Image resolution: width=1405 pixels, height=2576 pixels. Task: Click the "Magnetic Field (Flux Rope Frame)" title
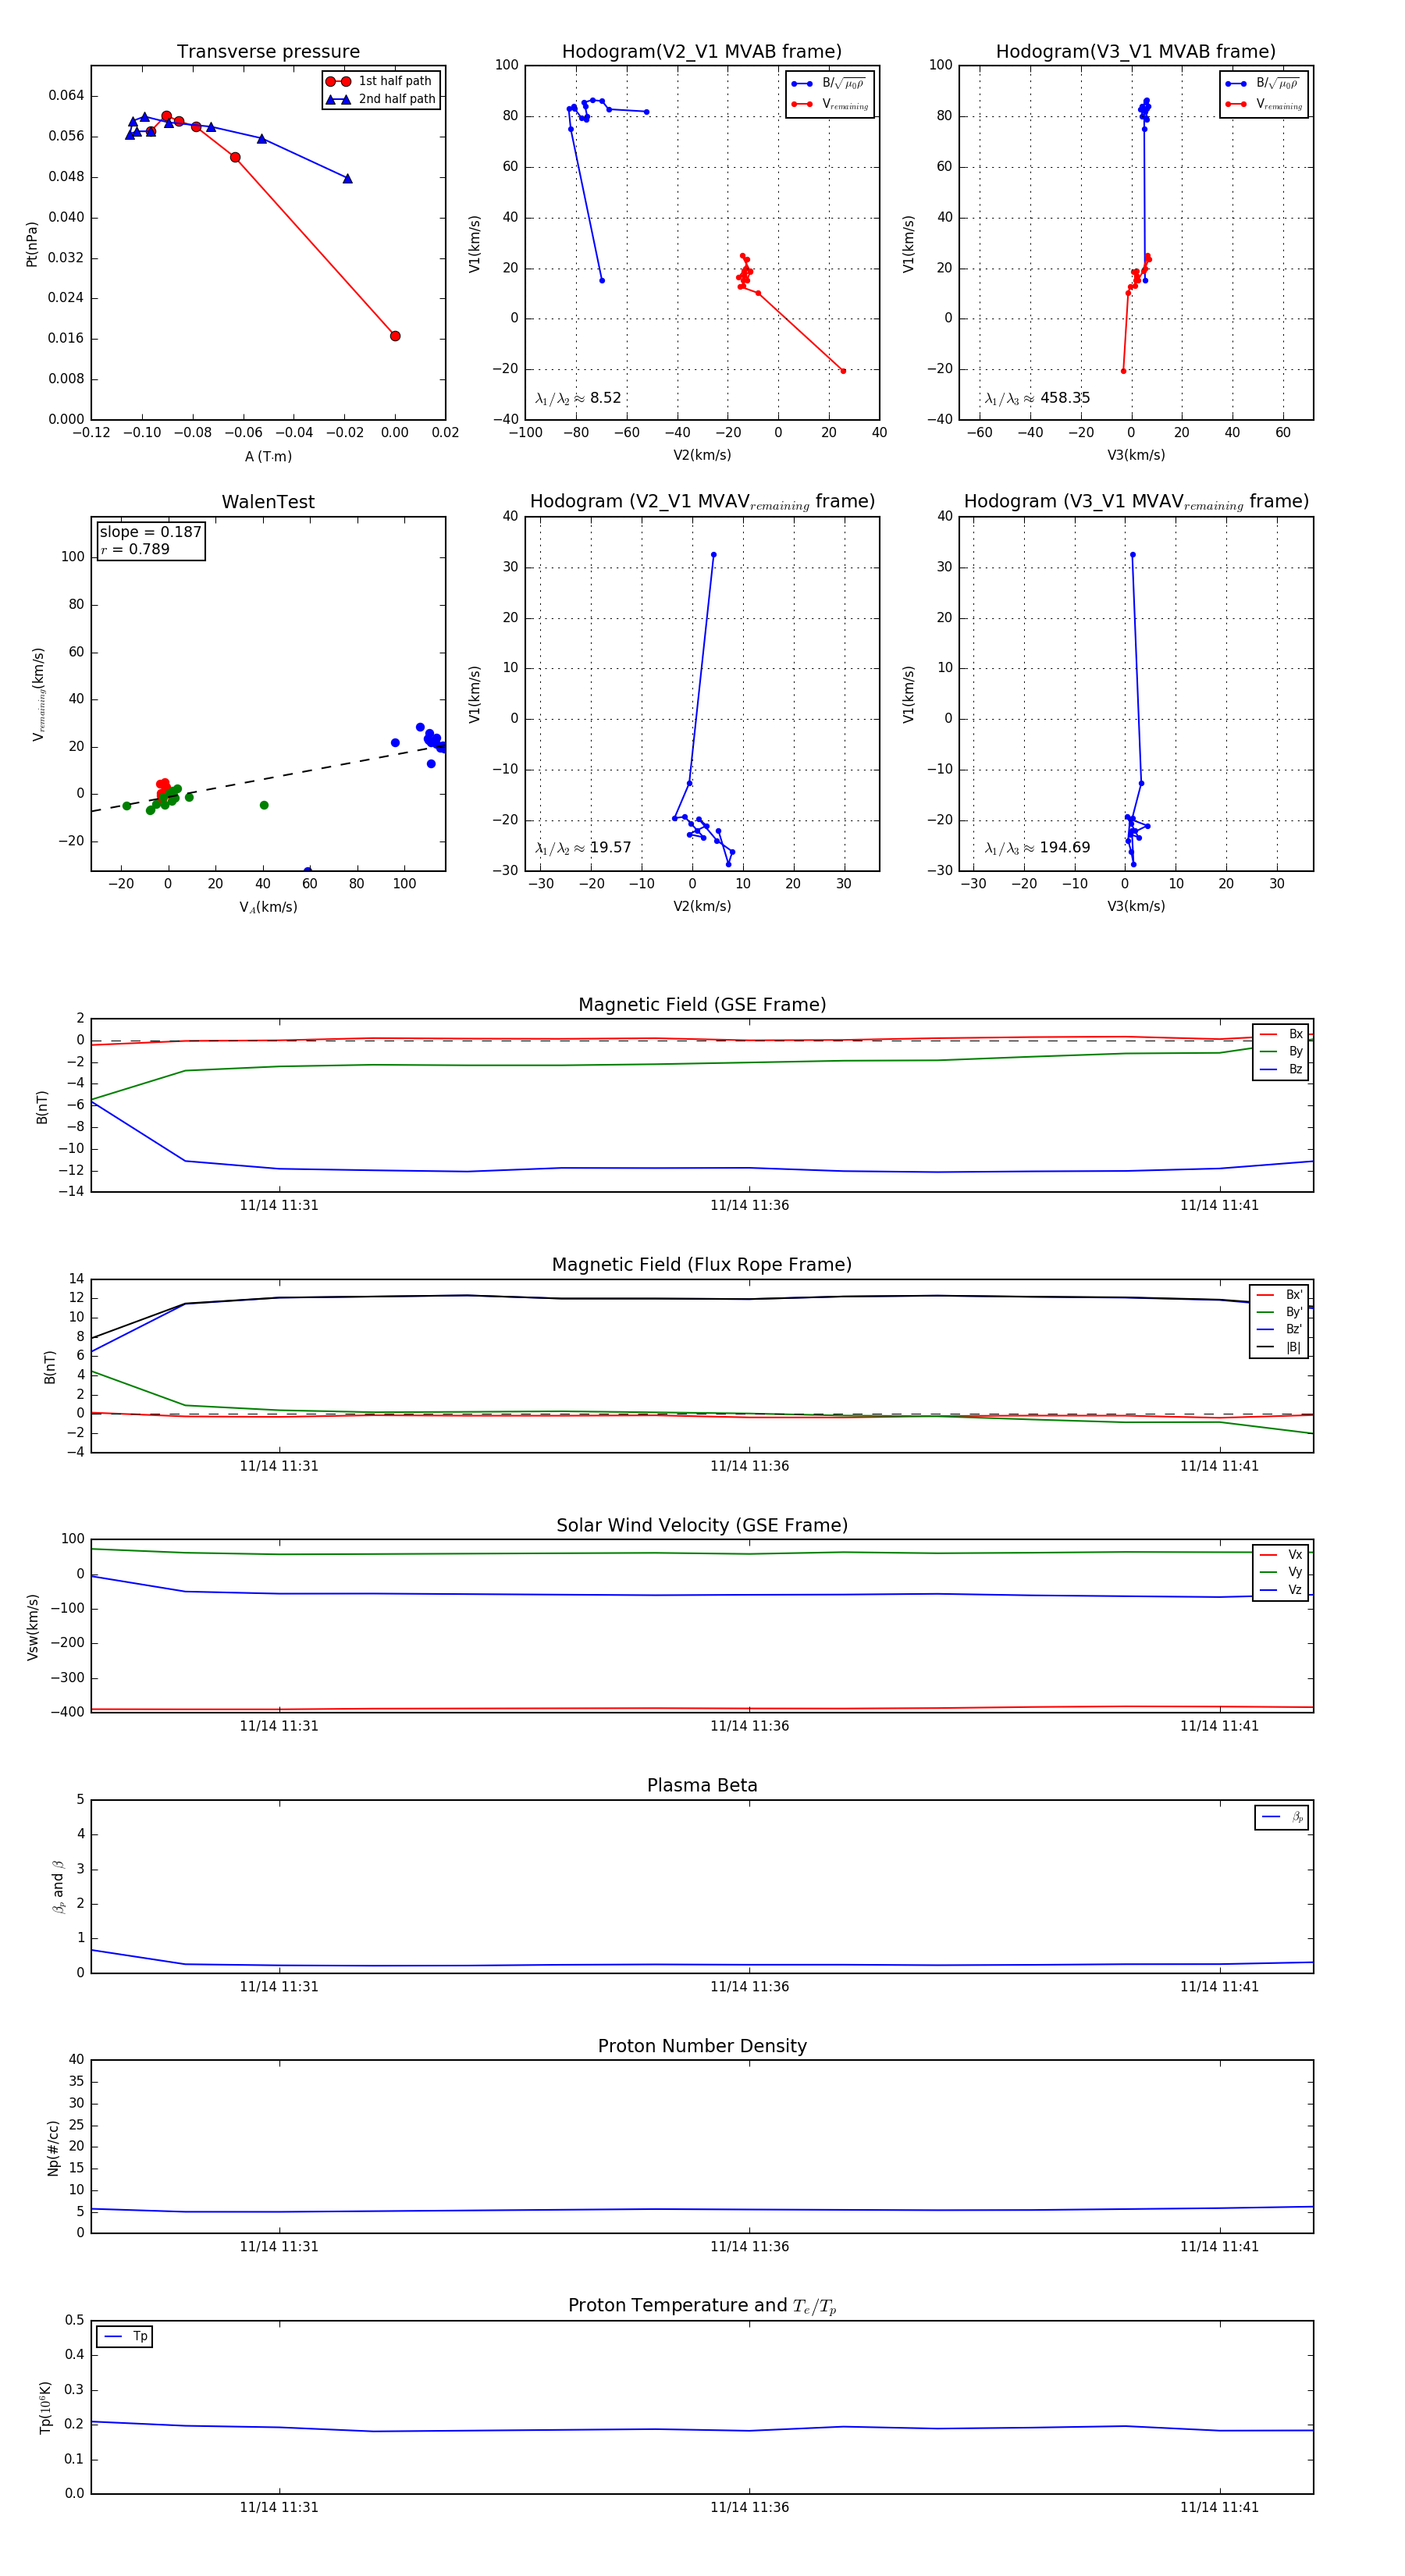tap(702, 1265)
